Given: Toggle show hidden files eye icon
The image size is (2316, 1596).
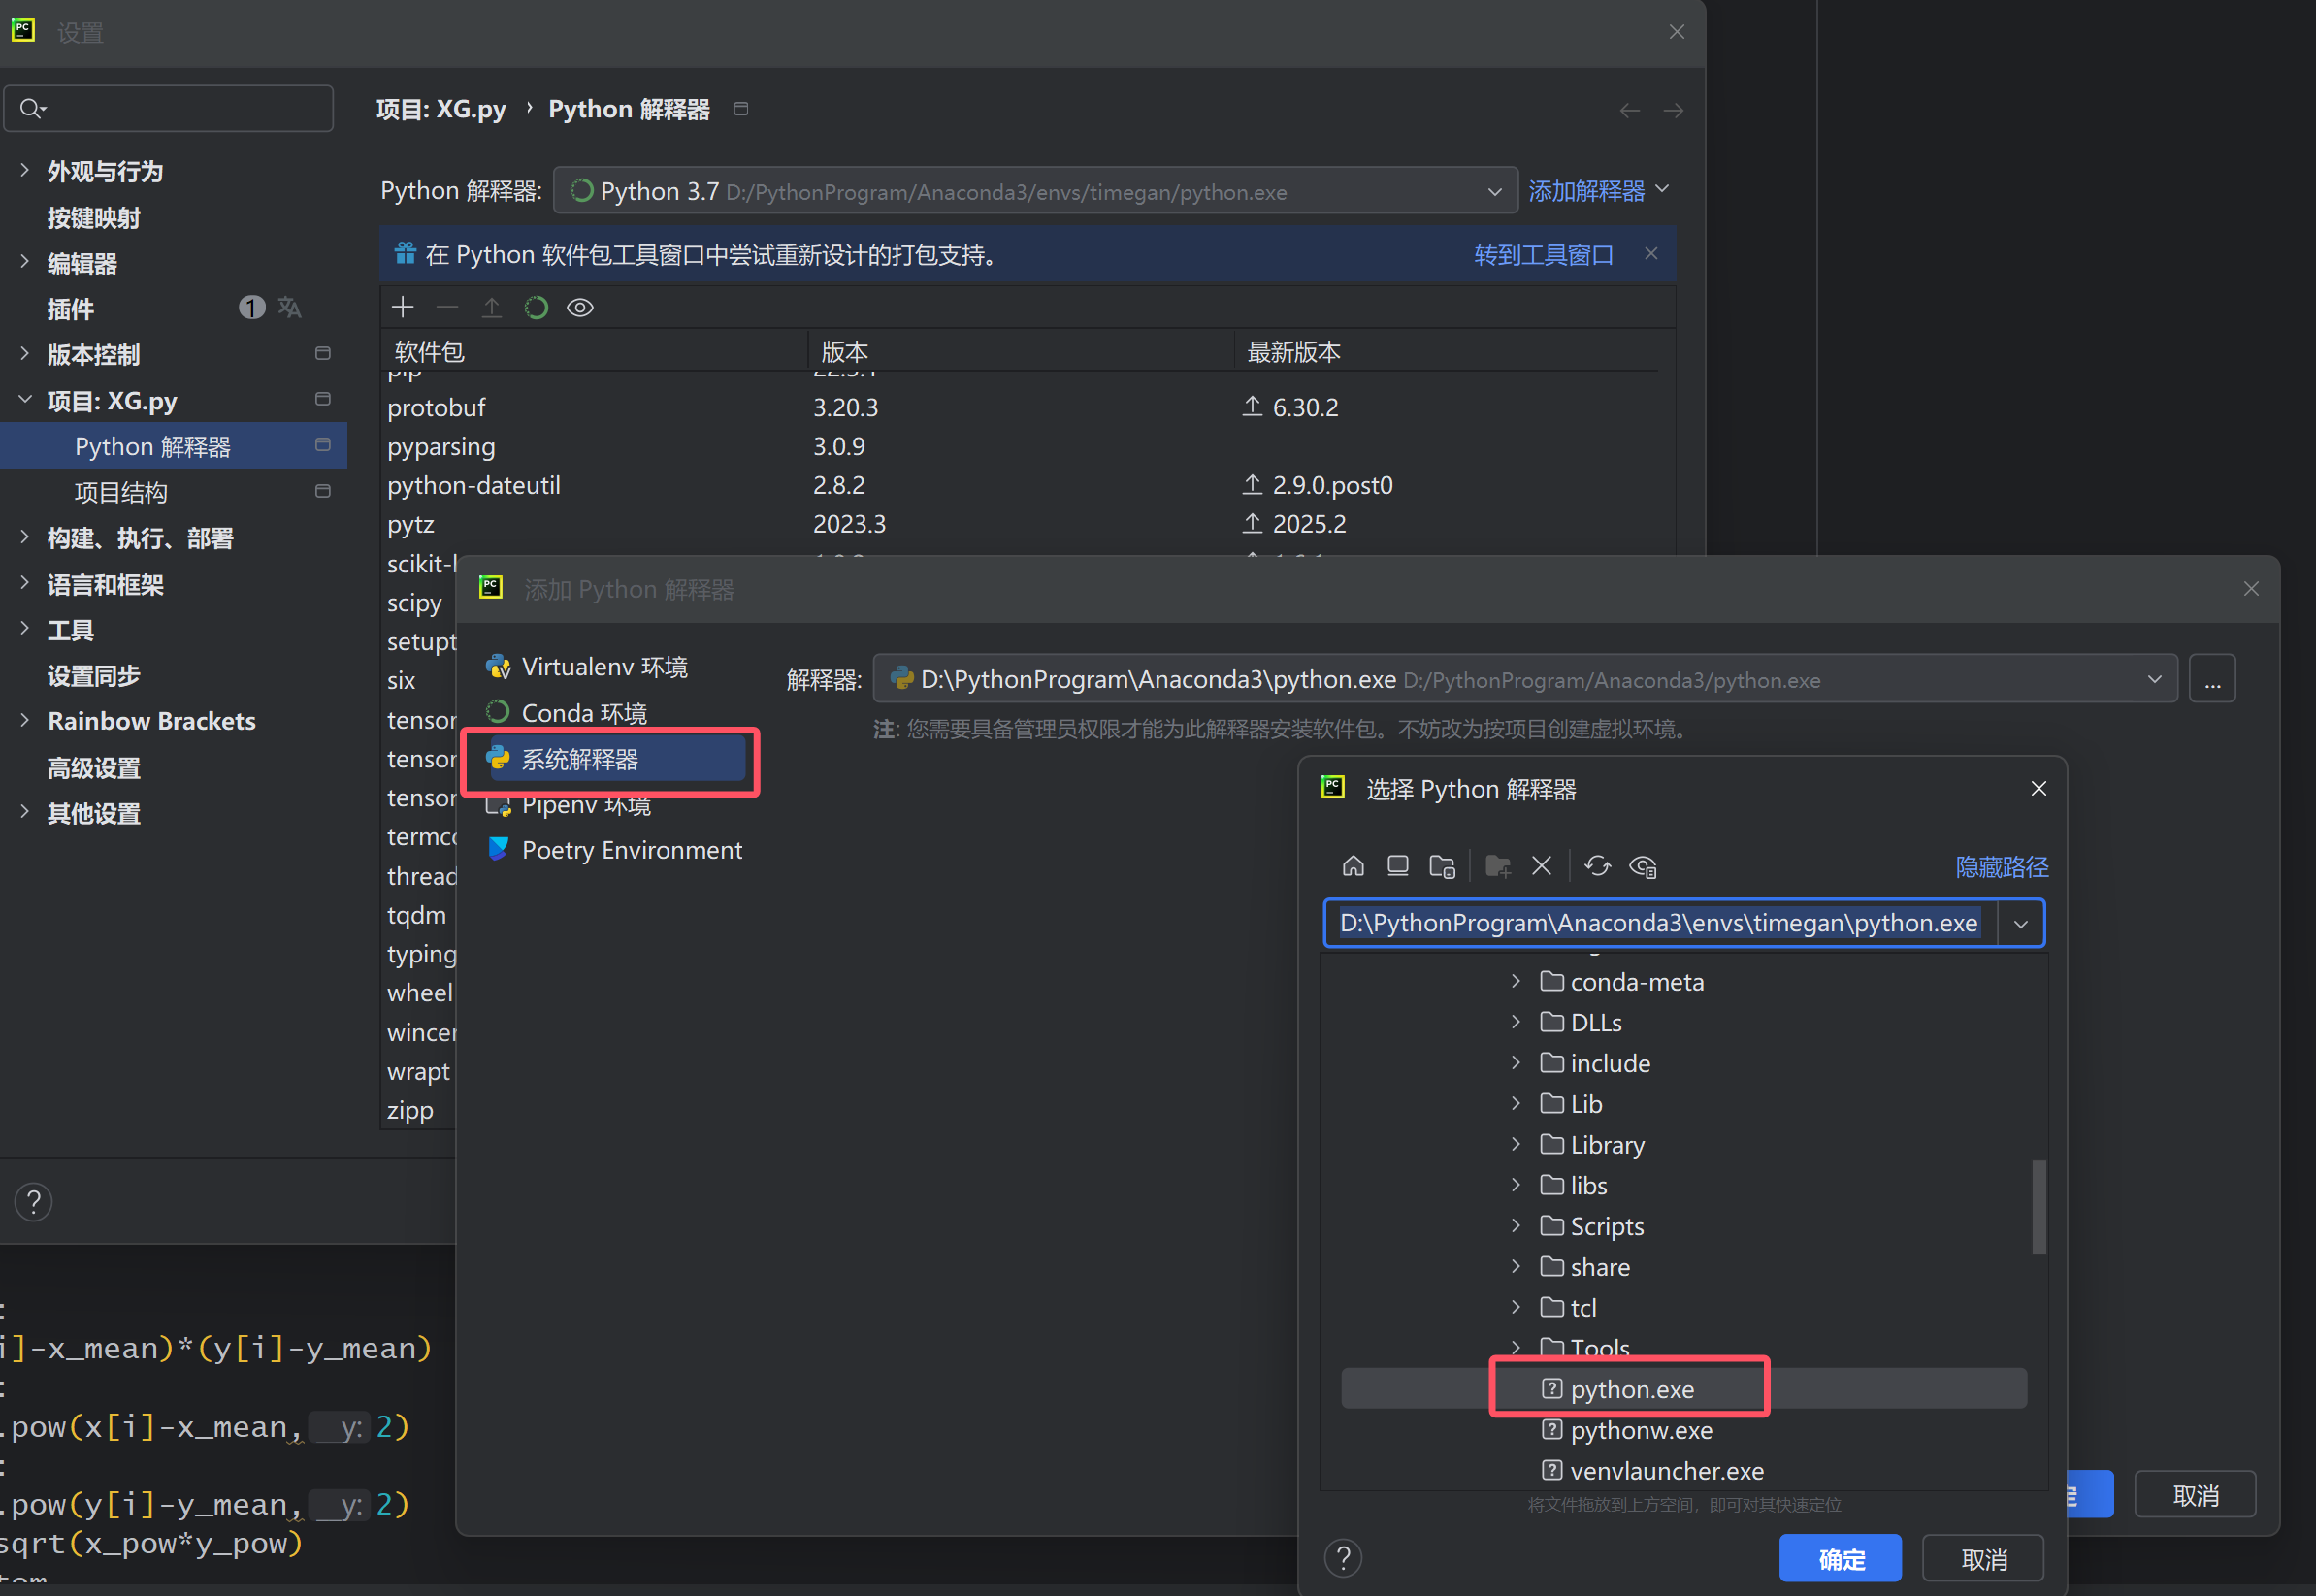Looking at the screenshot, I should 1642,866.
